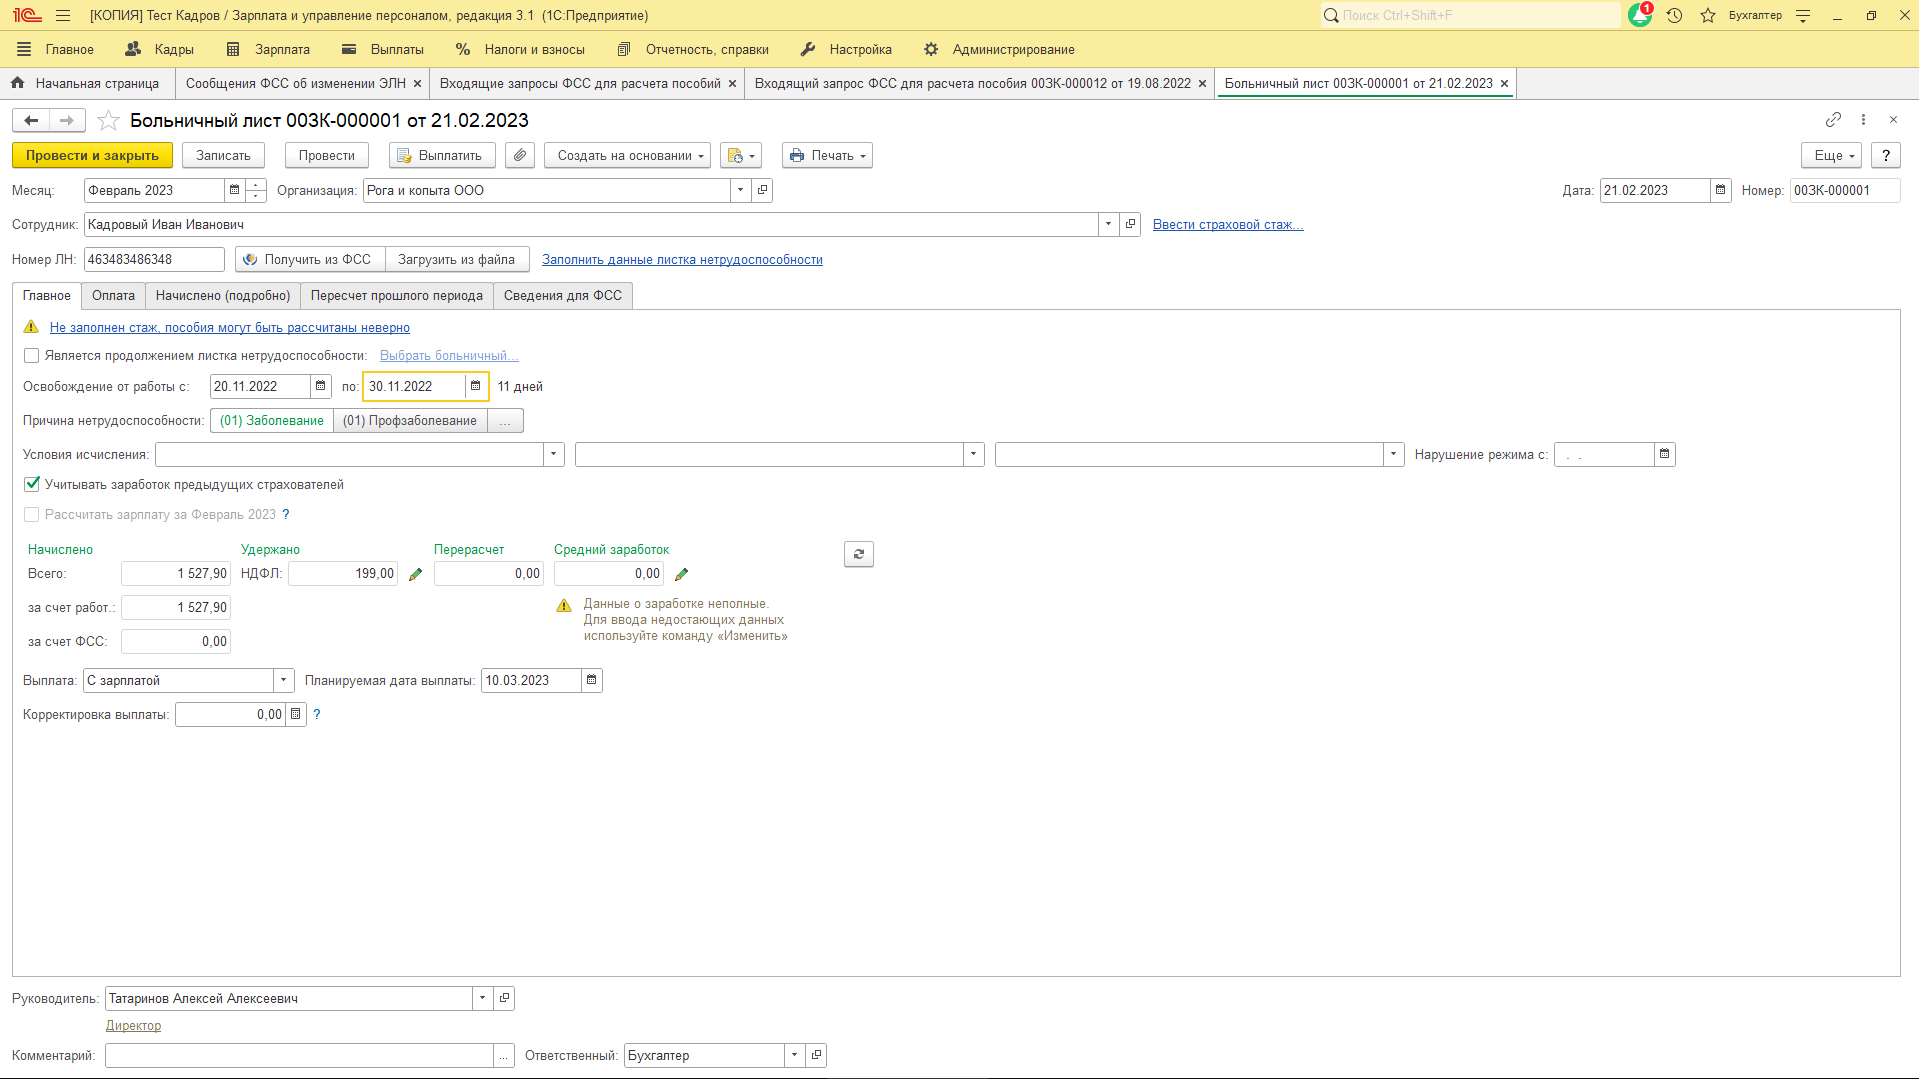Click the Номер ЛН input field
This screenshot has height=1079, width=1919.
tap(153, 260)
